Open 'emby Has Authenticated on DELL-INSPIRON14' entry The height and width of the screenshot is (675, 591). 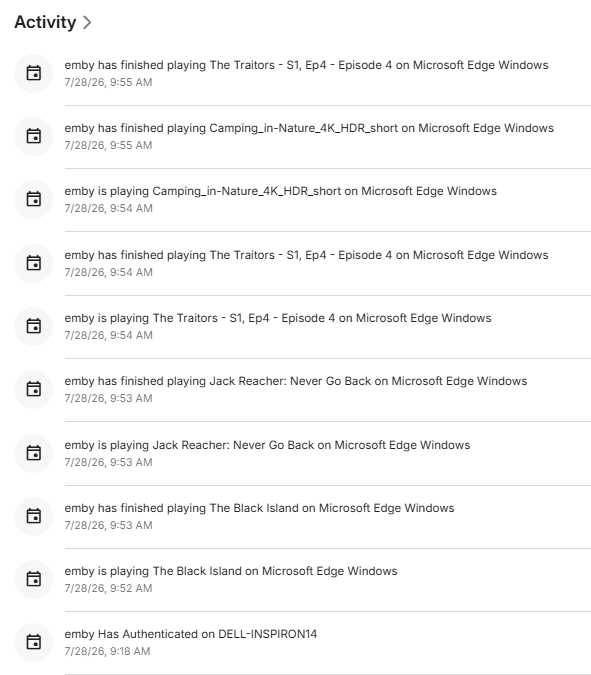(303, 642)
